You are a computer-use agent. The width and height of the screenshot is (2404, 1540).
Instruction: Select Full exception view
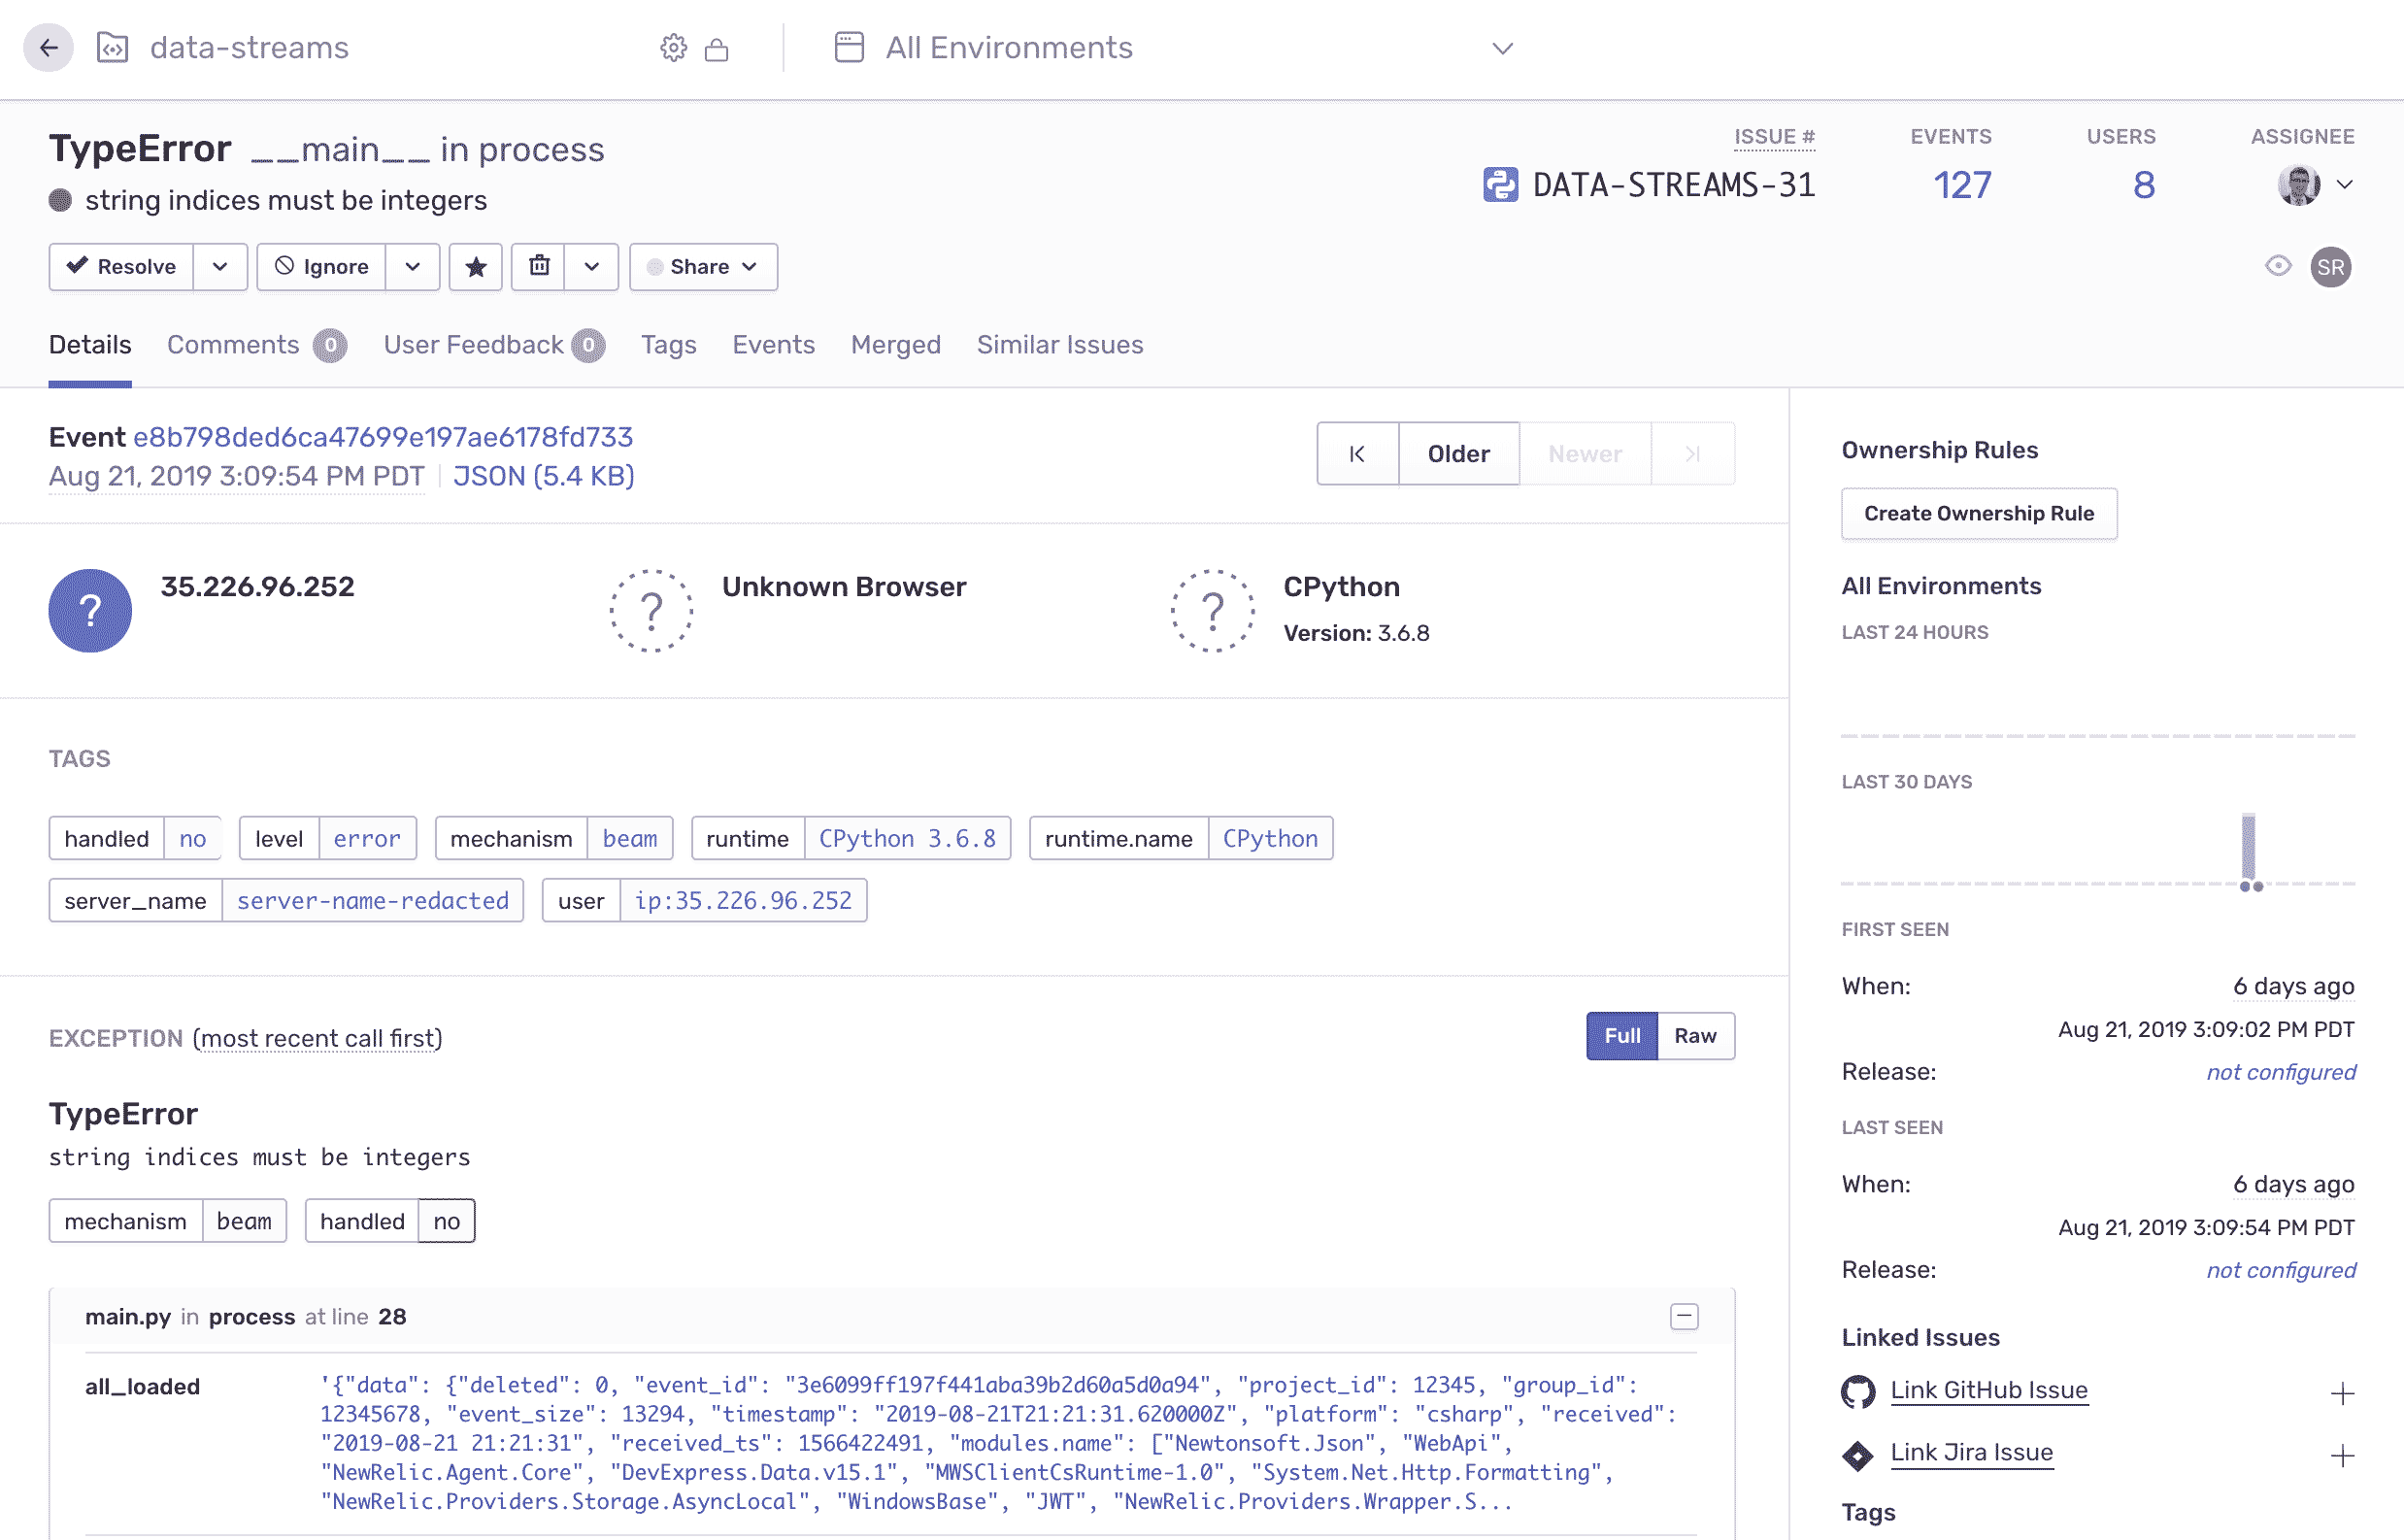pyautogui.click(x=1622, y=1036)
